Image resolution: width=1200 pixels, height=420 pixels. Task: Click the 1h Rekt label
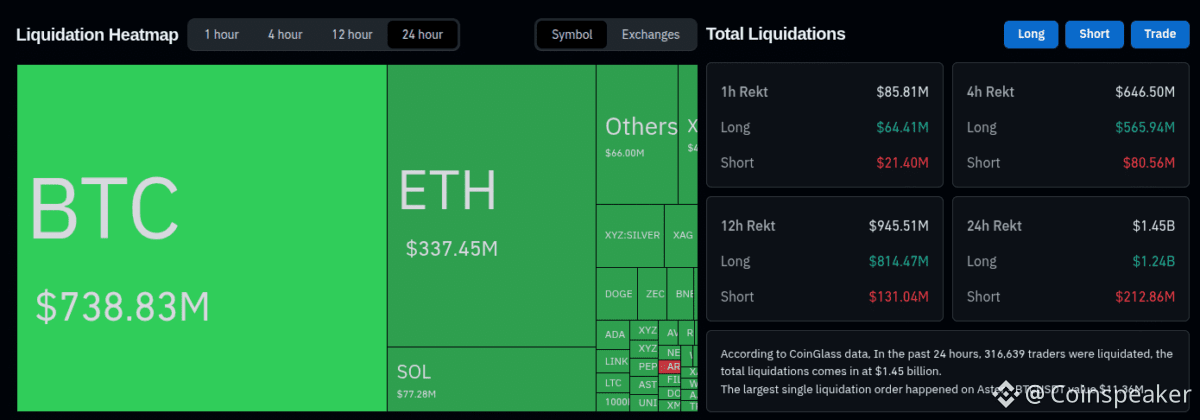[x=744, y=92]
